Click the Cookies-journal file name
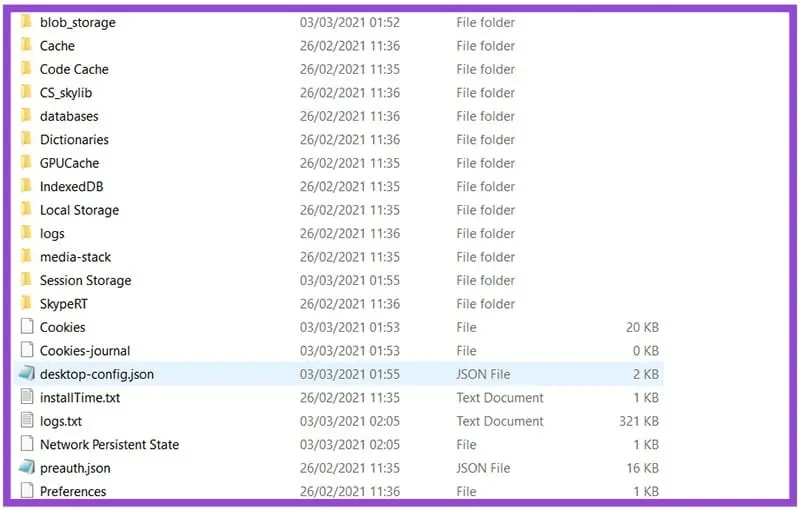The height and width of the screenshot is (510, 800). pyautogui.click(x=85, y=351)
